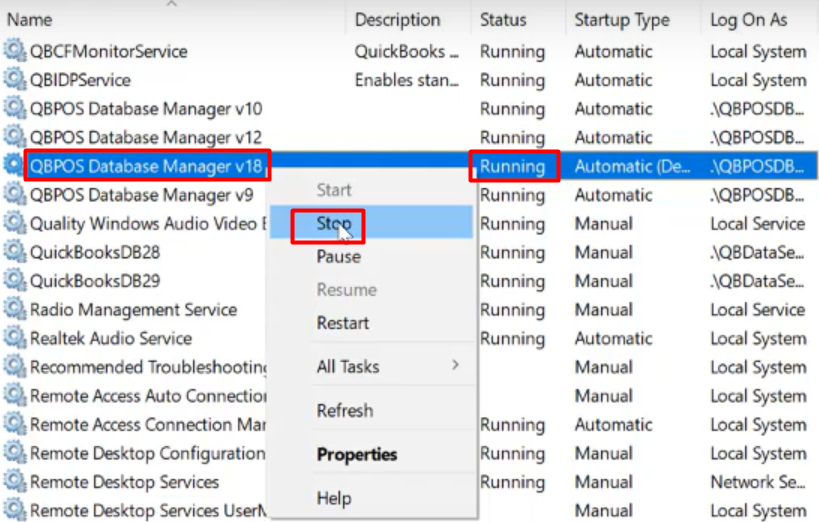Select the QBIDPService service name

80,80
